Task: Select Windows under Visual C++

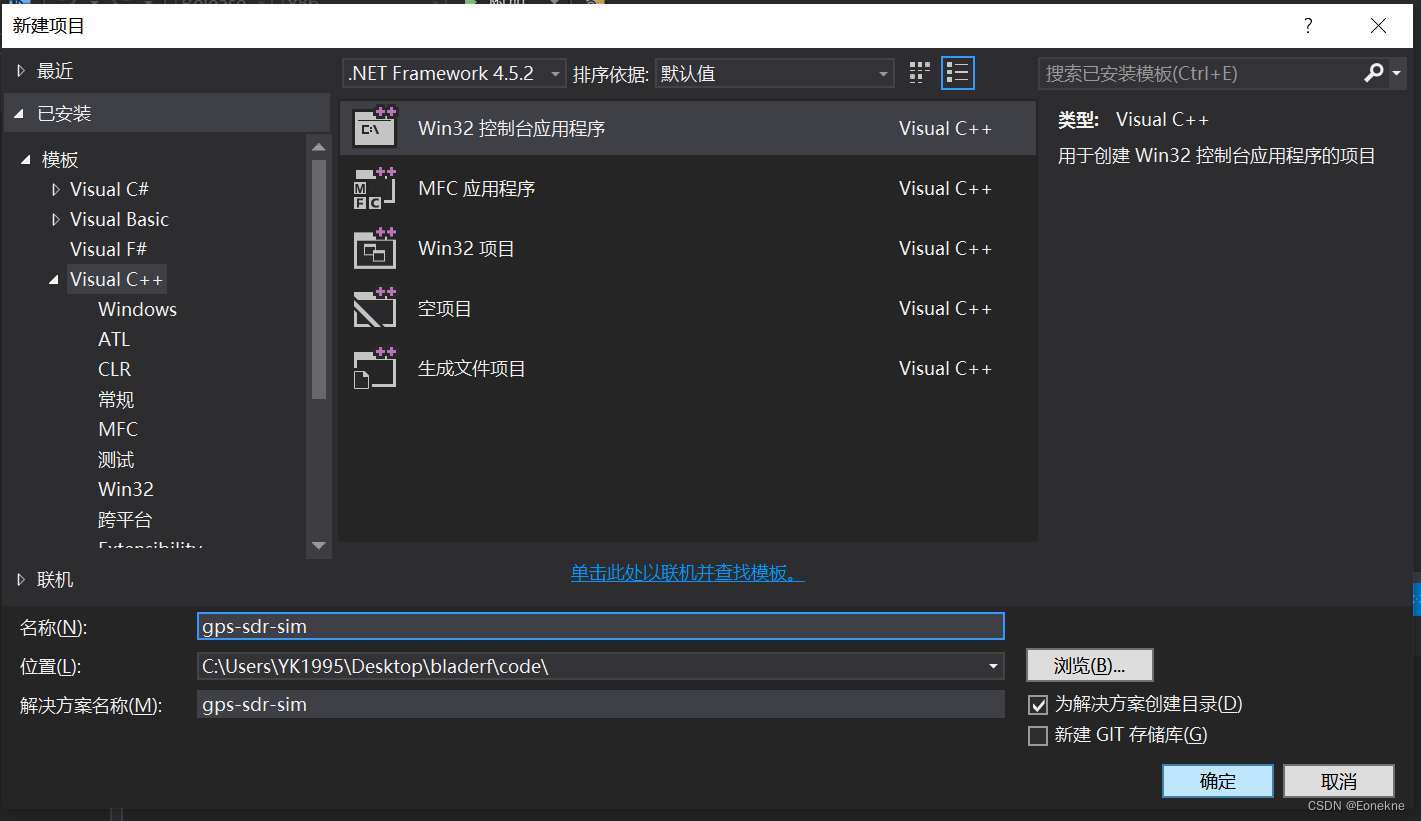Action: 137,309
